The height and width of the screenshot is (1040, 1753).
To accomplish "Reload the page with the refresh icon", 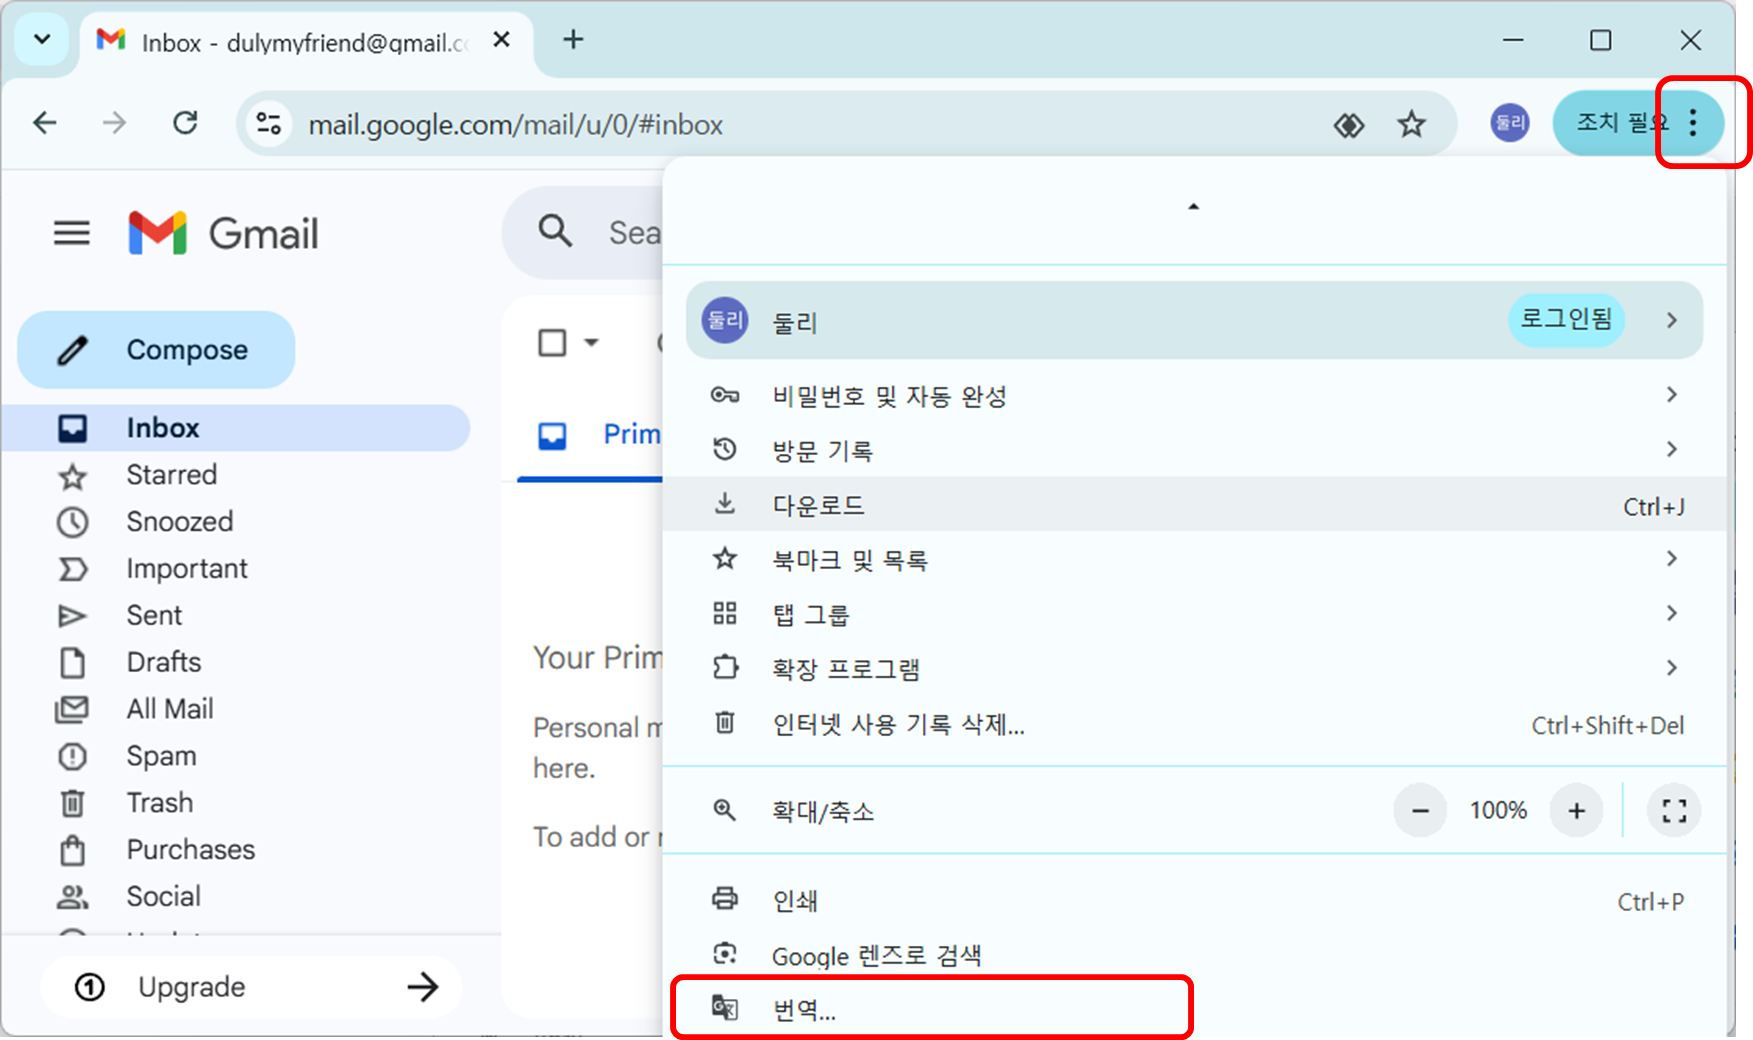I will coord(185,123).
